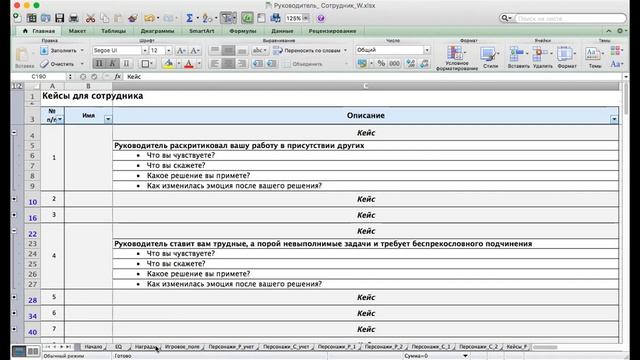Screen dimensions: 640x360
Task: Switch to the Персонажи_Р_учет sheet tab
Action: 231,347
